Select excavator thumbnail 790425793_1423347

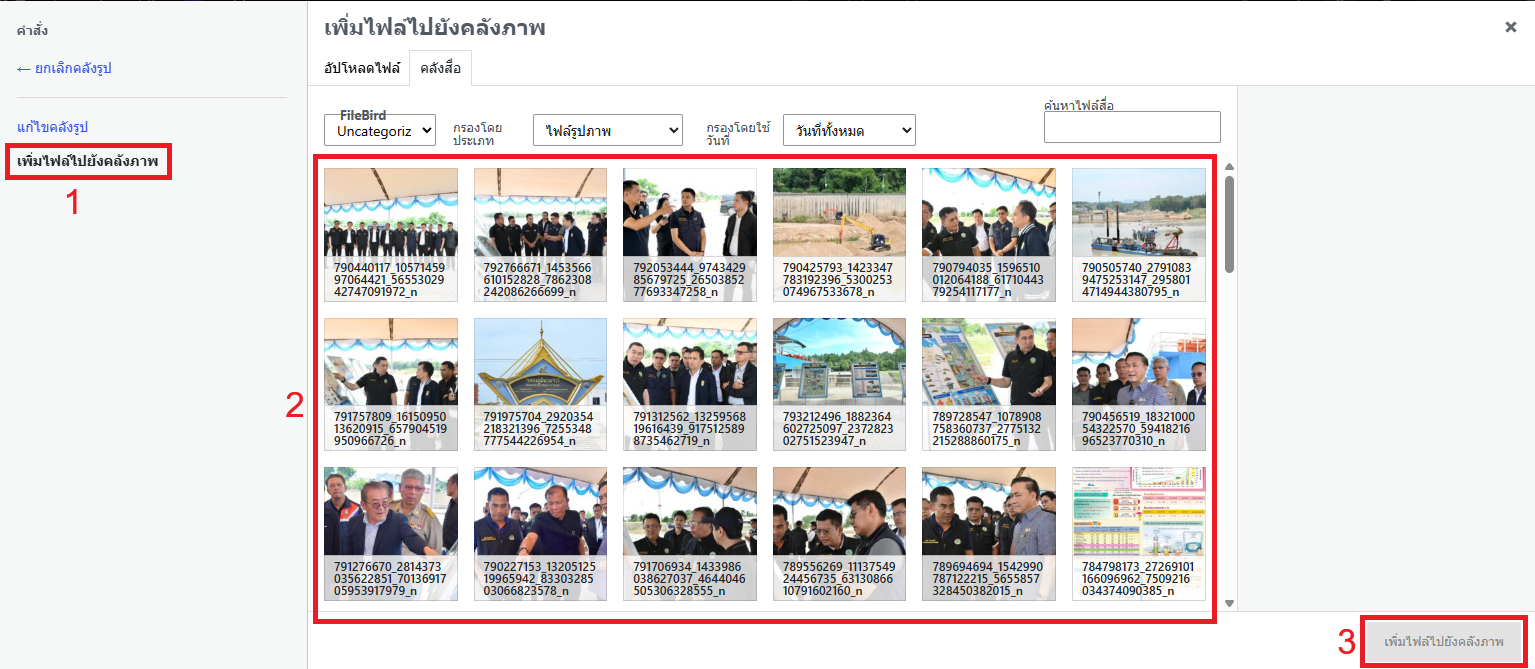pos(840,234)
